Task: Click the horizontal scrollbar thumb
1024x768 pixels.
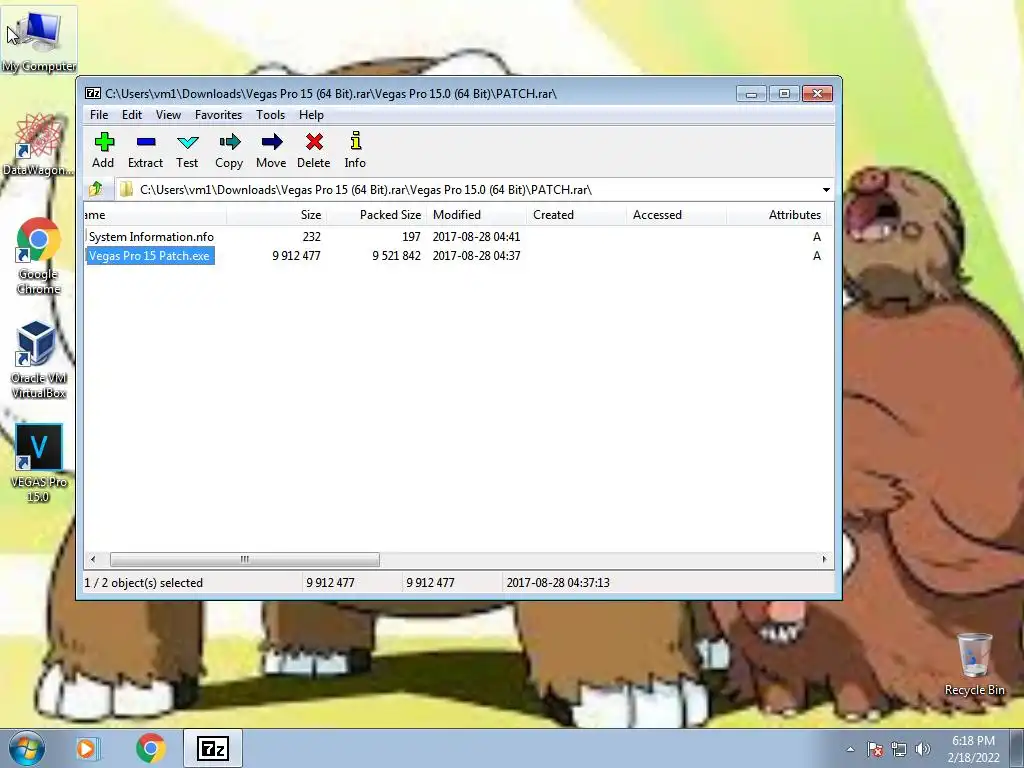Action: point(245,560)
